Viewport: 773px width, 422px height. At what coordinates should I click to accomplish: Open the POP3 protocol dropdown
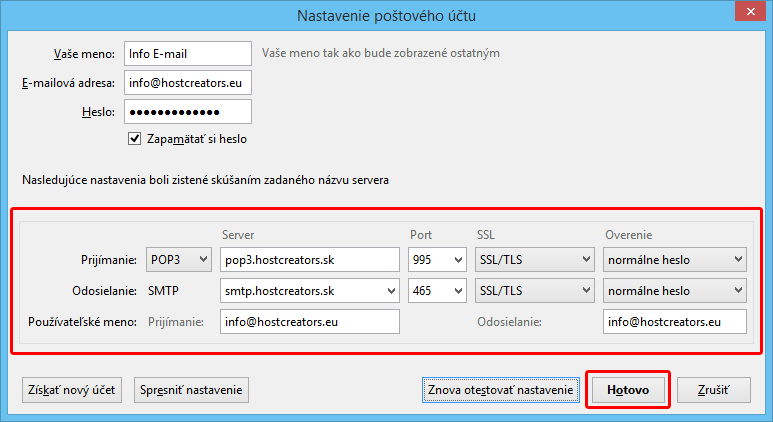pyautogui.click(x=178, y=259)
